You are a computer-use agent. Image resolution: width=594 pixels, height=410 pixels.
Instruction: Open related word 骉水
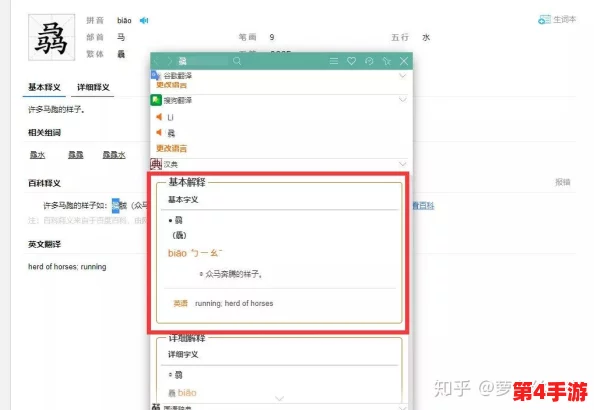click(x=38, y=155)
